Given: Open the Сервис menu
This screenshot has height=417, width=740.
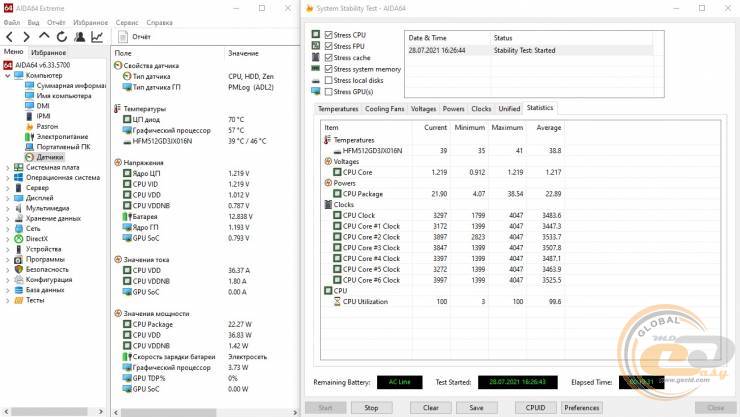Looking at the screenshot, I should click(127, 22).
